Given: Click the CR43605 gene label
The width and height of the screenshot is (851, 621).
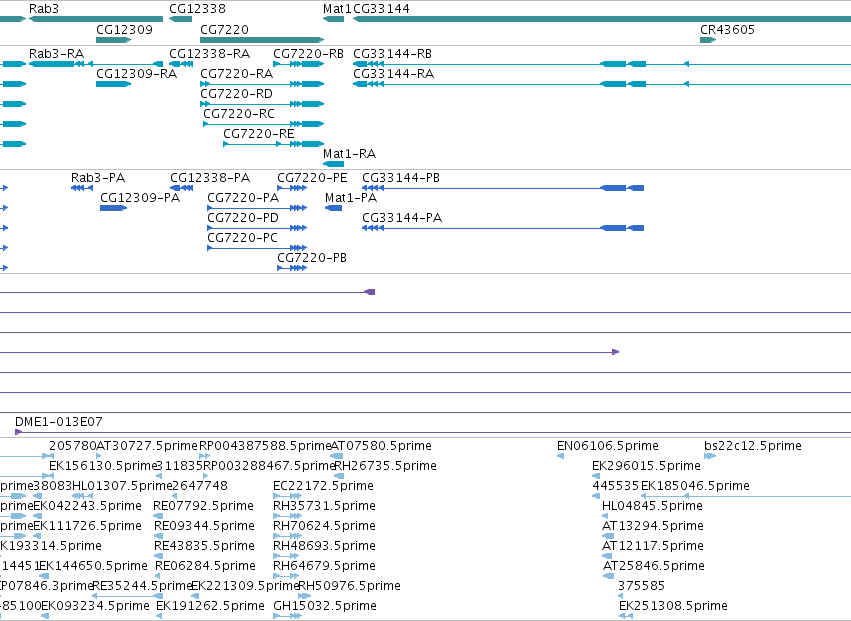Looking at the screenshot, I should (727, 29).
